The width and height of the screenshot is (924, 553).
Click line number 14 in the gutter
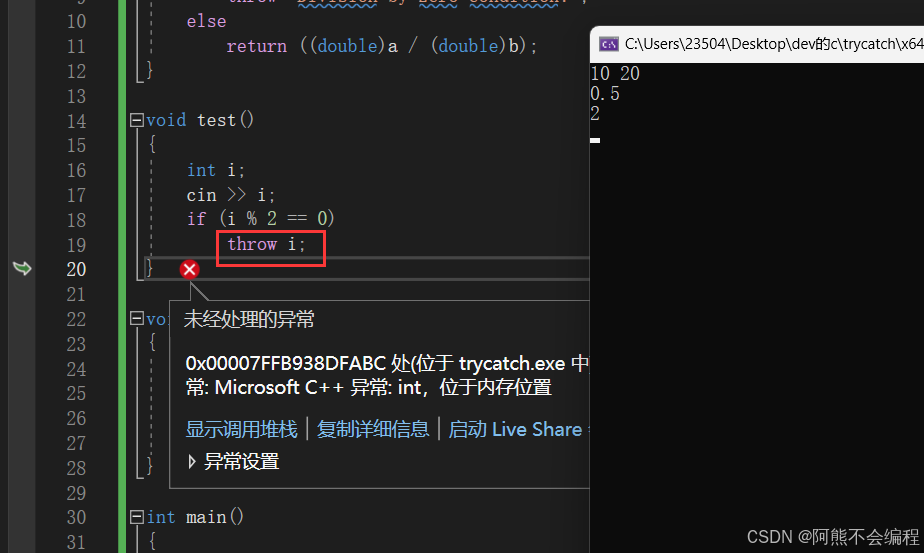coord(76,121)
